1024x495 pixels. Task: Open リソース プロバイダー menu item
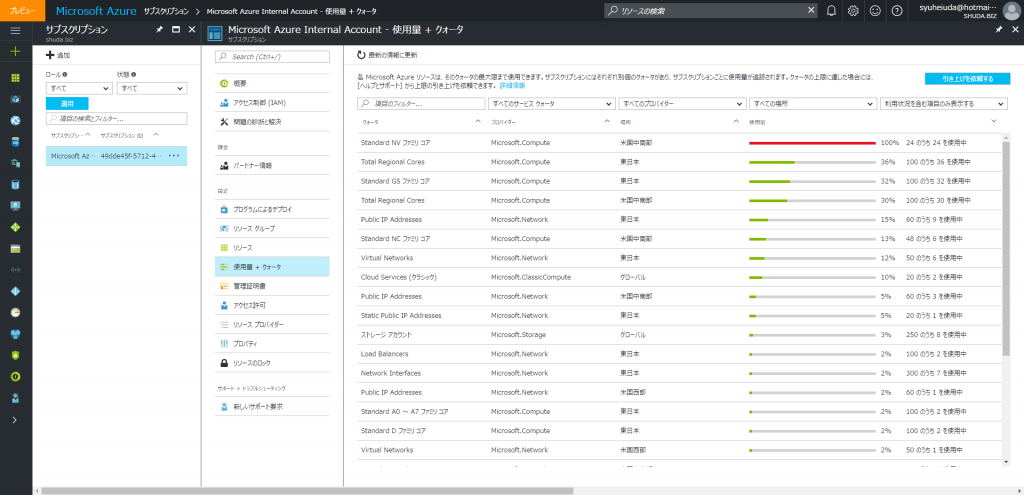(x=272, y=325)
